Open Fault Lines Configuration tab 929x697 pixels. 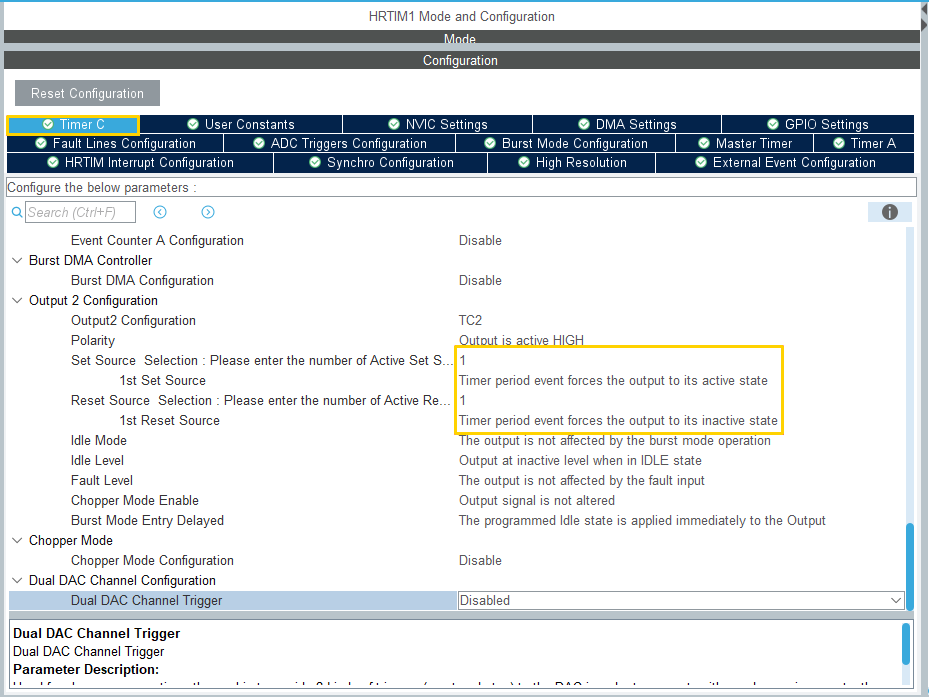click(x=115, y=143)
